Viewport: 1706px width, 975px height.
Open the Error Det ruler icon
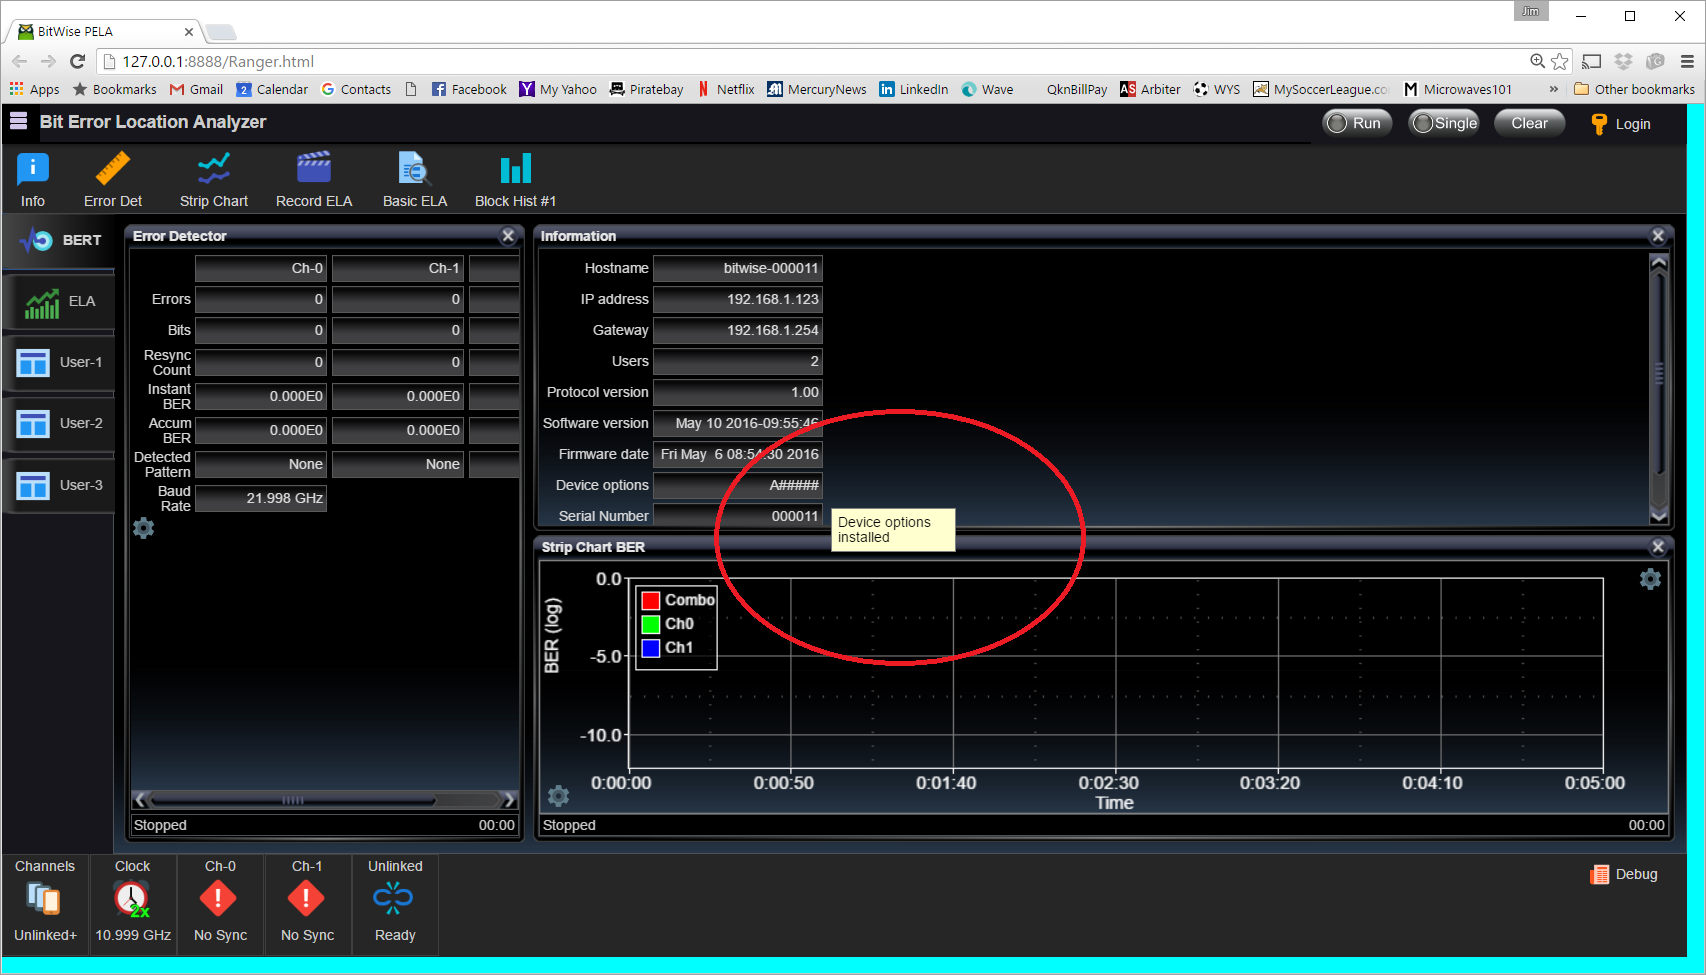click(x=113, y=170)
